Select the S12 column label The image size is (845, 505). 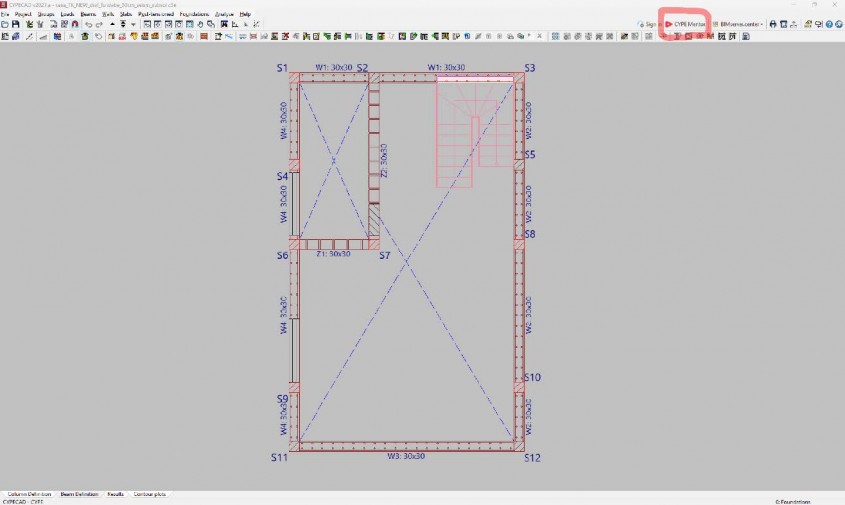532,458
